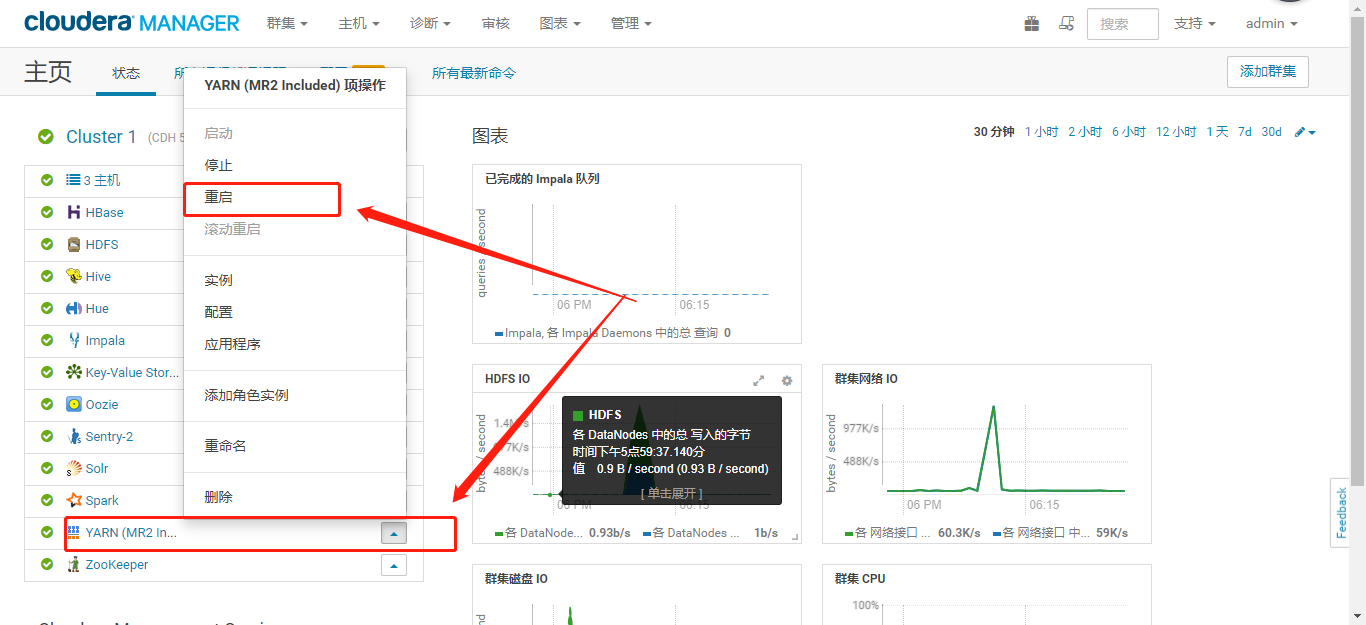This screenshot has height=625, width=1366.
Task: Open the 诊断 dropdown menu
Action: coord(430,23)
